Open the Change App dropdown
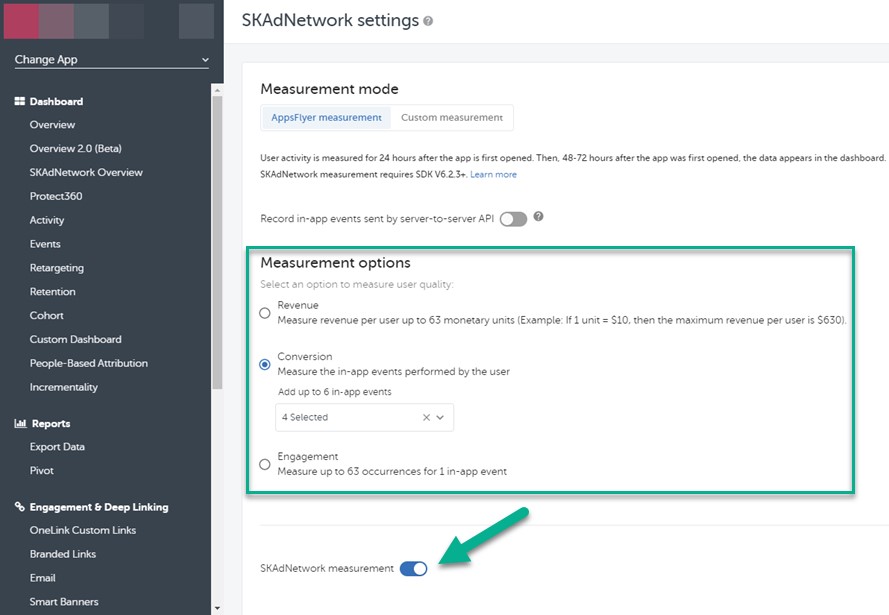This screenshot has width=889, height=615. pos(112,60)
